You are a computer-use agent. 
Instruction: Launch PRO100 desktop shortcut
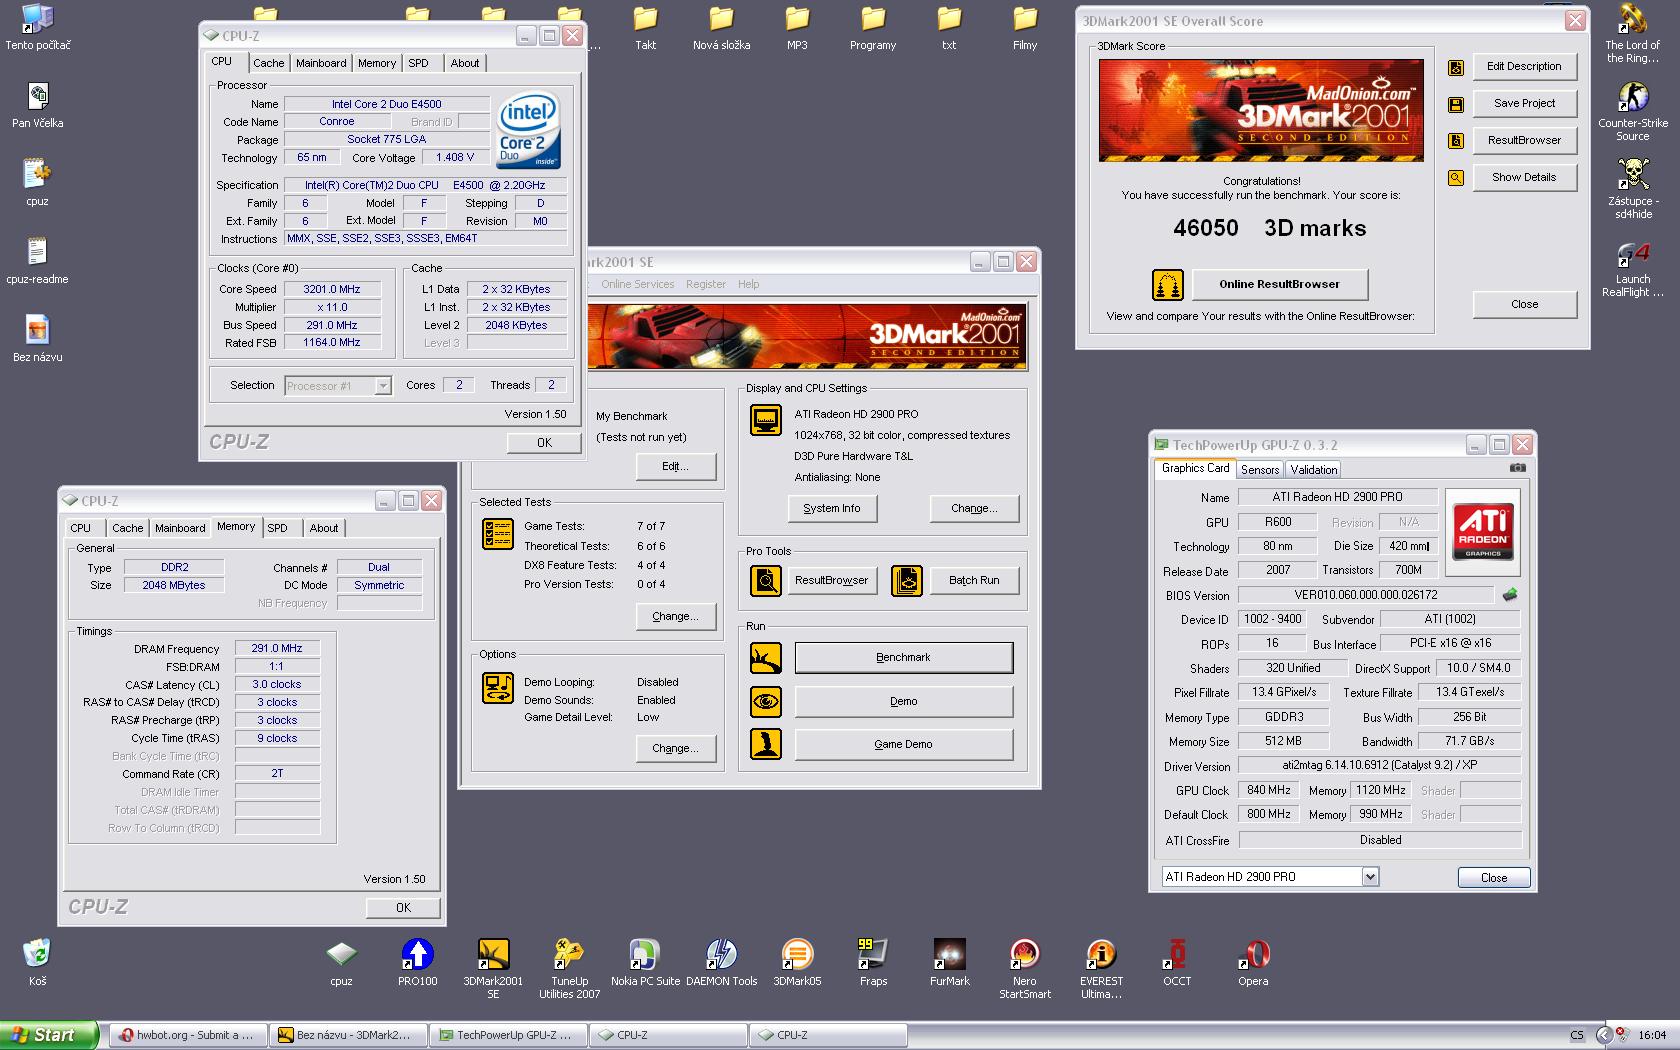point(418,962)
